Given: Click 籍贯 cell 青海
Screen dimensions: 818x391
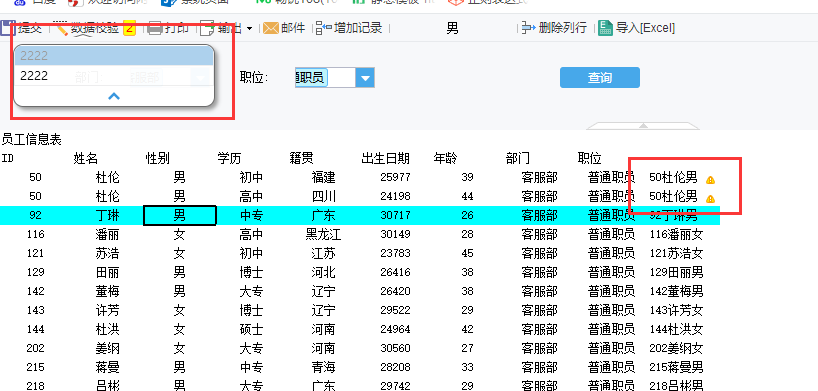Looking at the screenshot, I should point(323,368).
